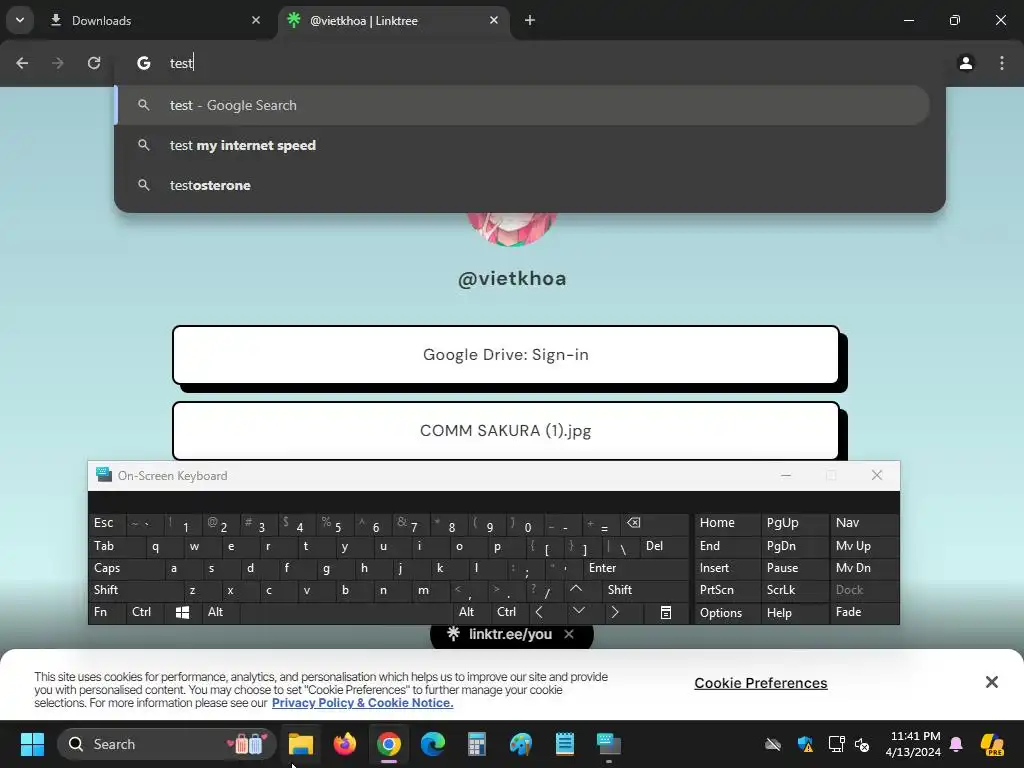Click the Del key on the keyboard
1024x768 pixels.
click(664, 547)
